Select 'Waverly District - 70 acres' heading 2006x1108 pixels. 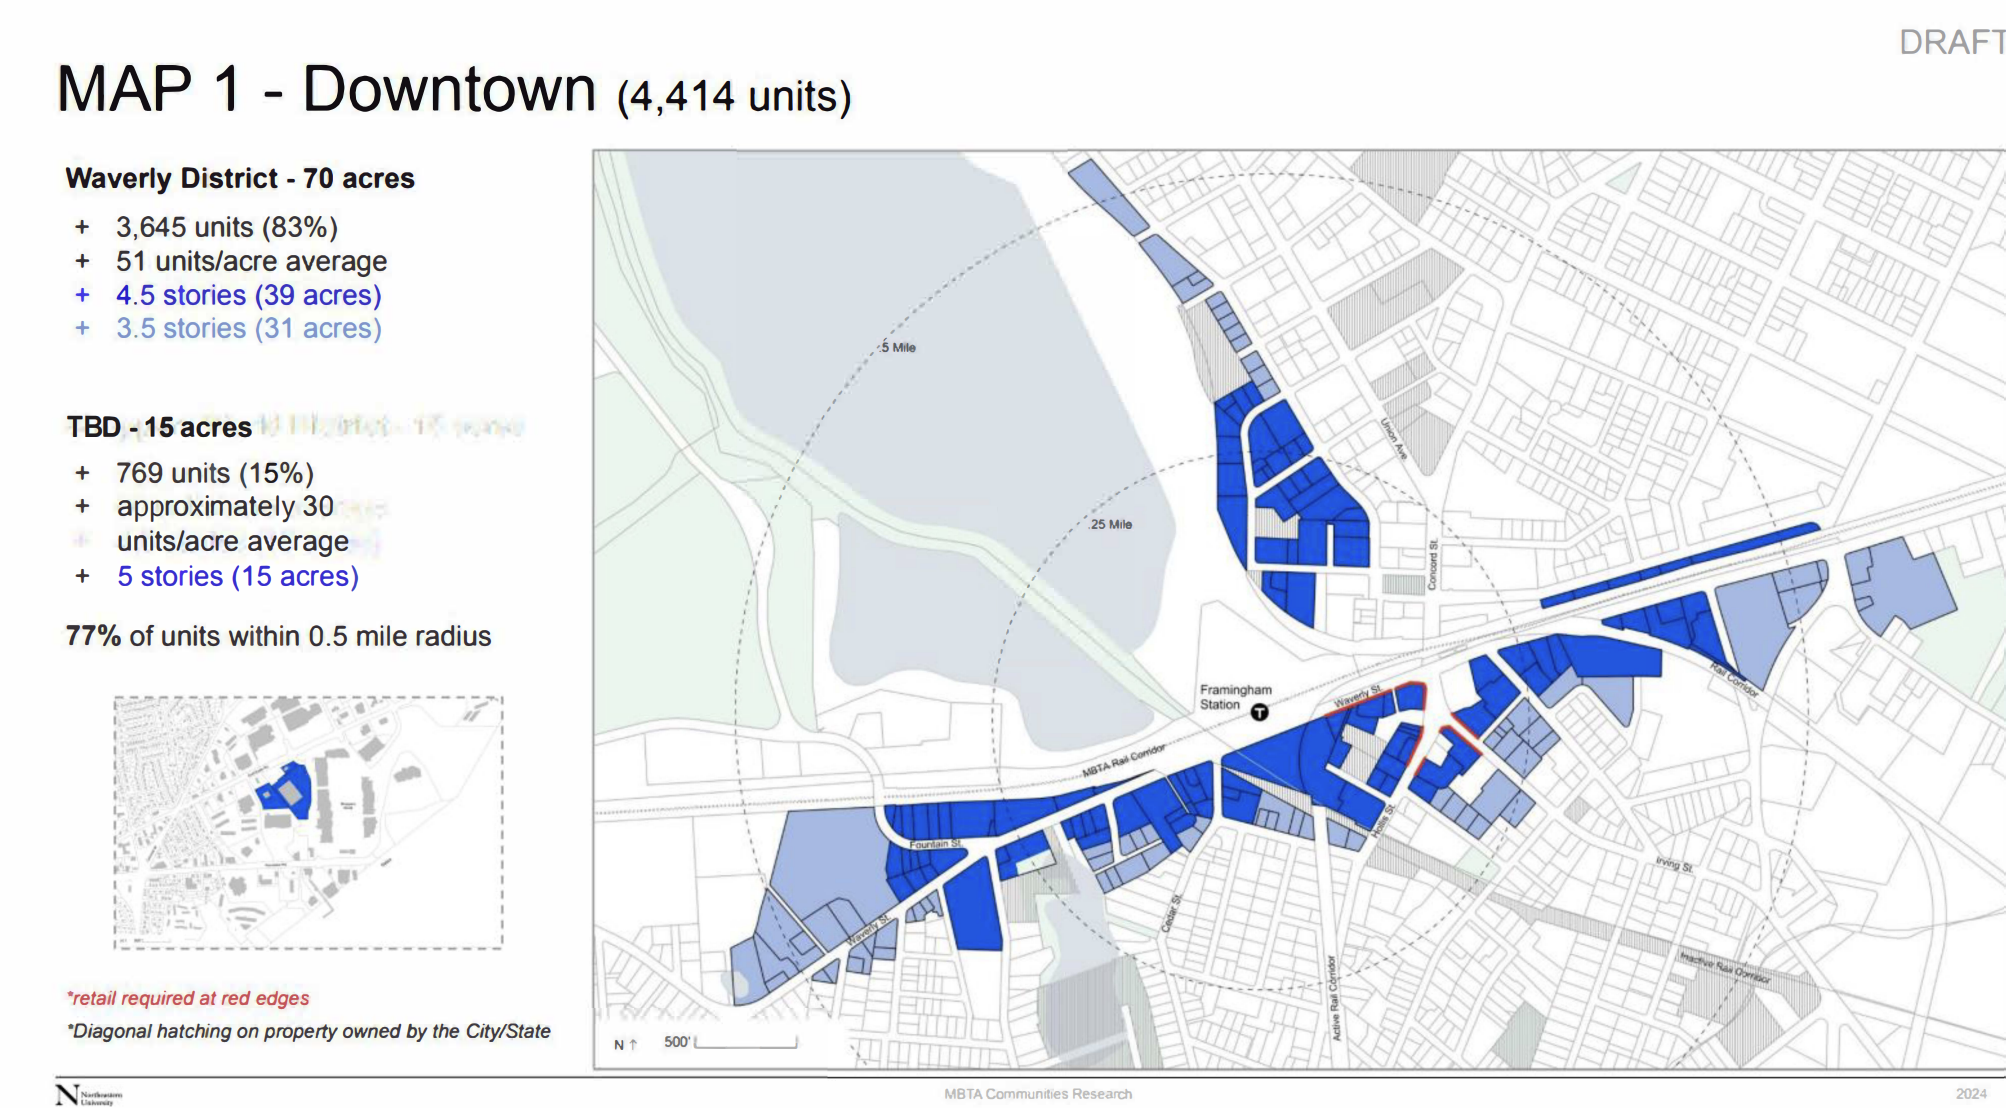tap(240, 178)
